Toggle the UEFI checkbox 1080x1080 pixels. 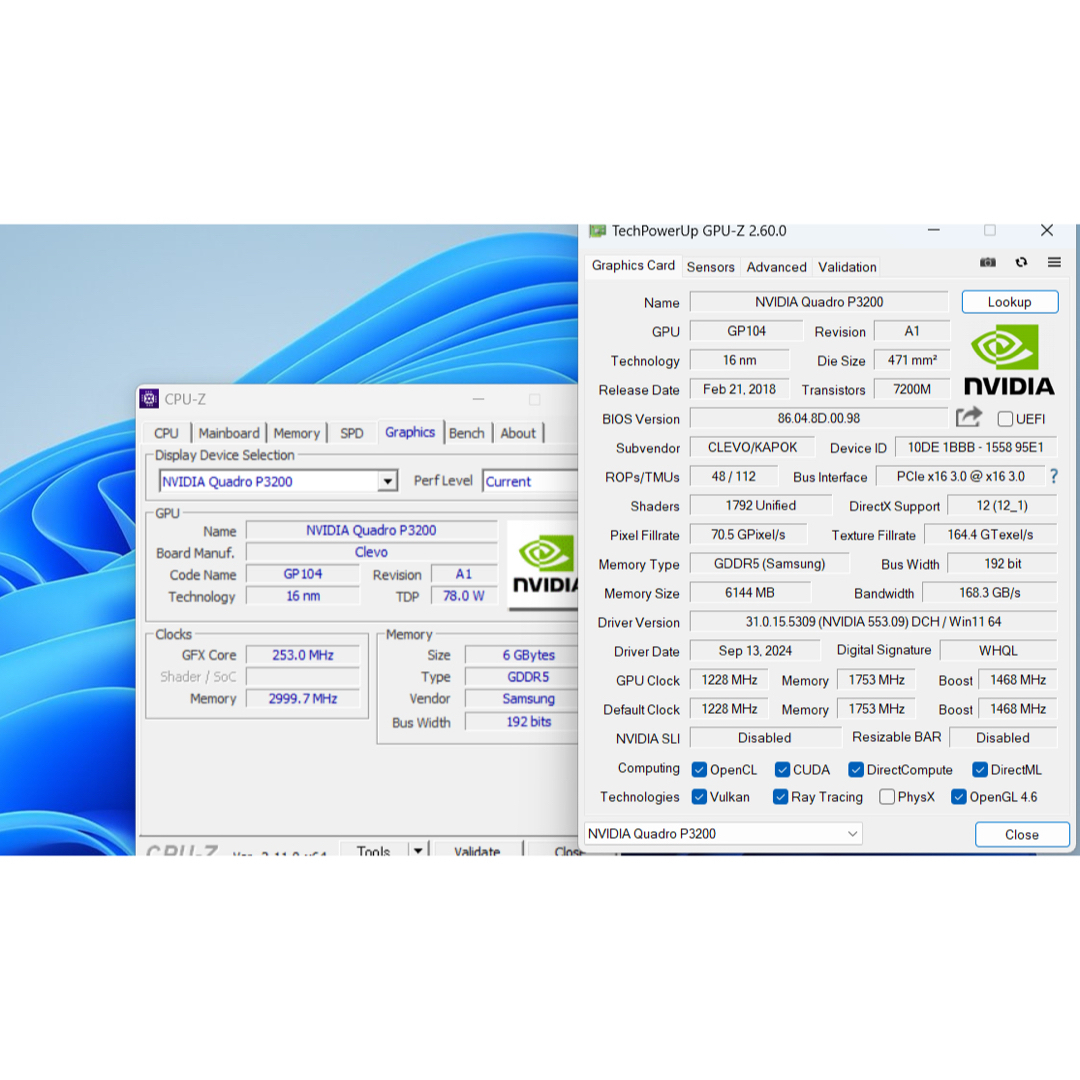point(1005,419)
